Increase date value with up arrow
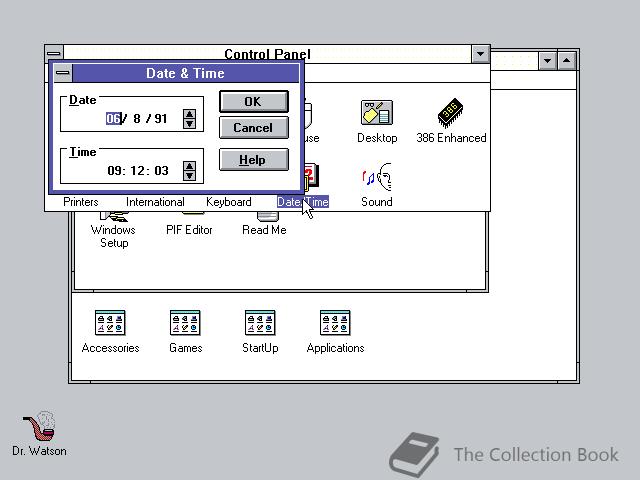This screenshot has height=480, width=640. (189, 114)
